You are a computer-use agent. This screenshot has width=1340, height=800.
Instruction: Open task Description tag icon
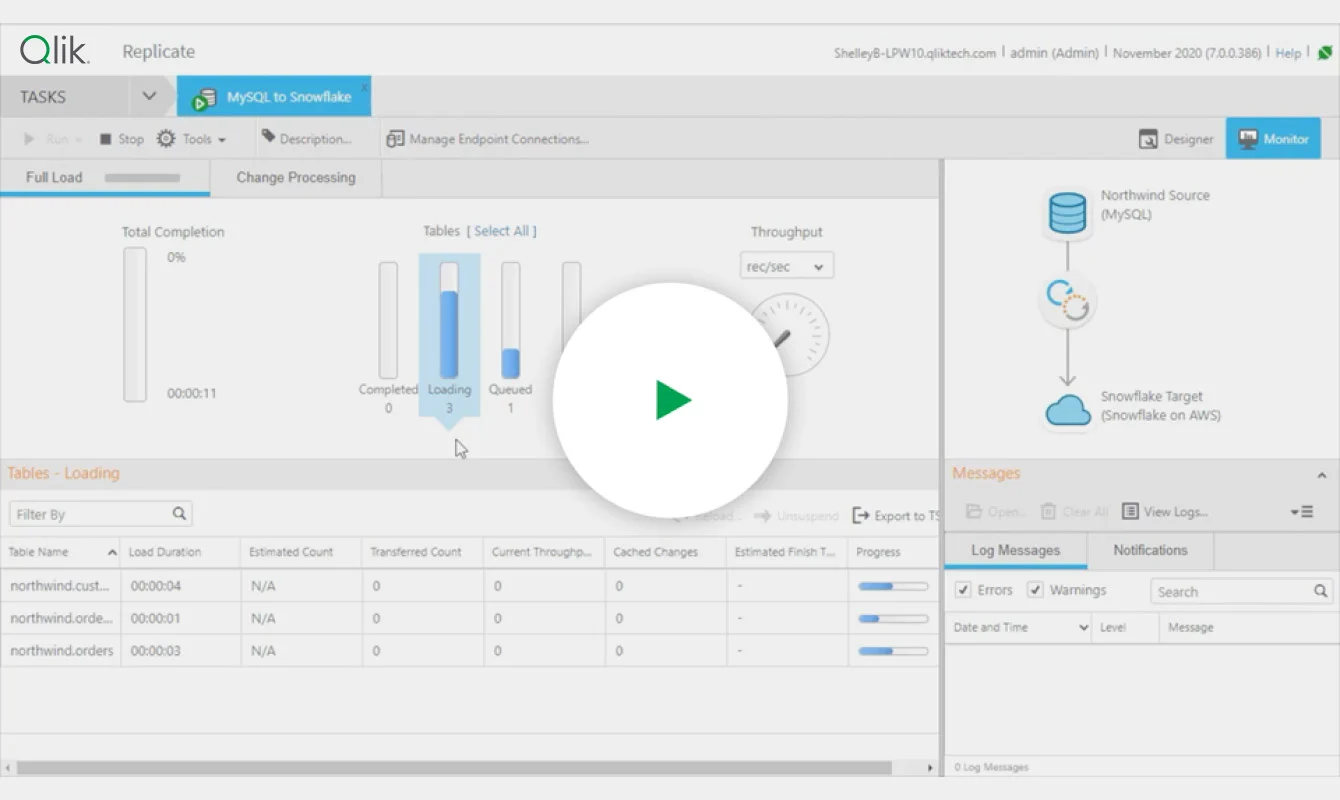point(268,136)
